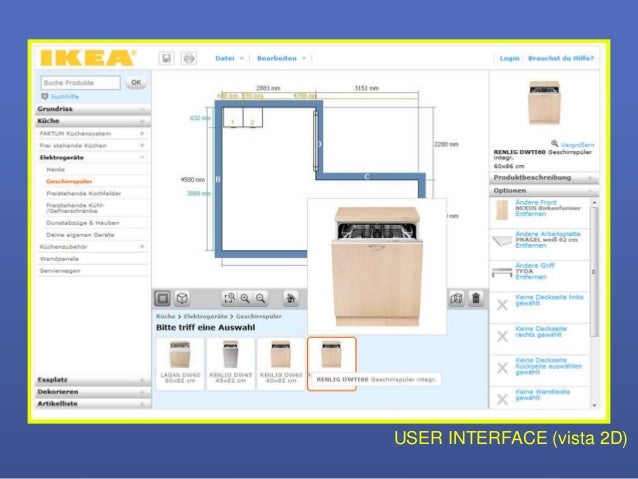Collapse the Optionen panel
638x479 pixels.
(544, 190)
